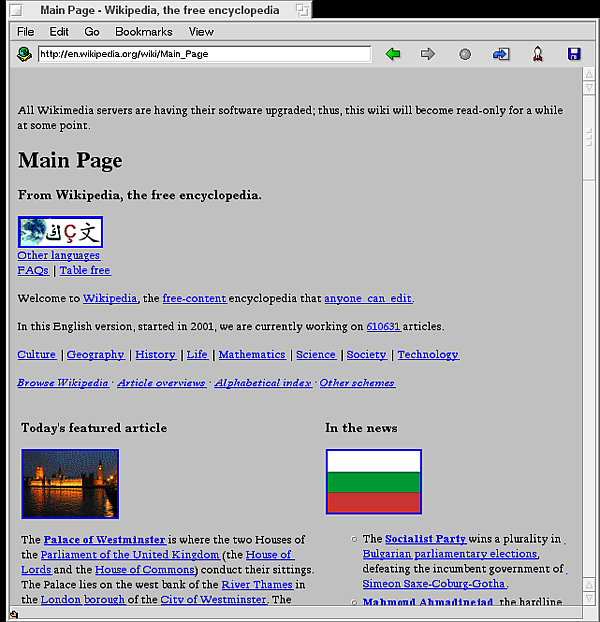Viewport: 600px width, 622px height.
Task: Click the green back arrow icon
Action: pyautogui.click(x=393, y=54)
